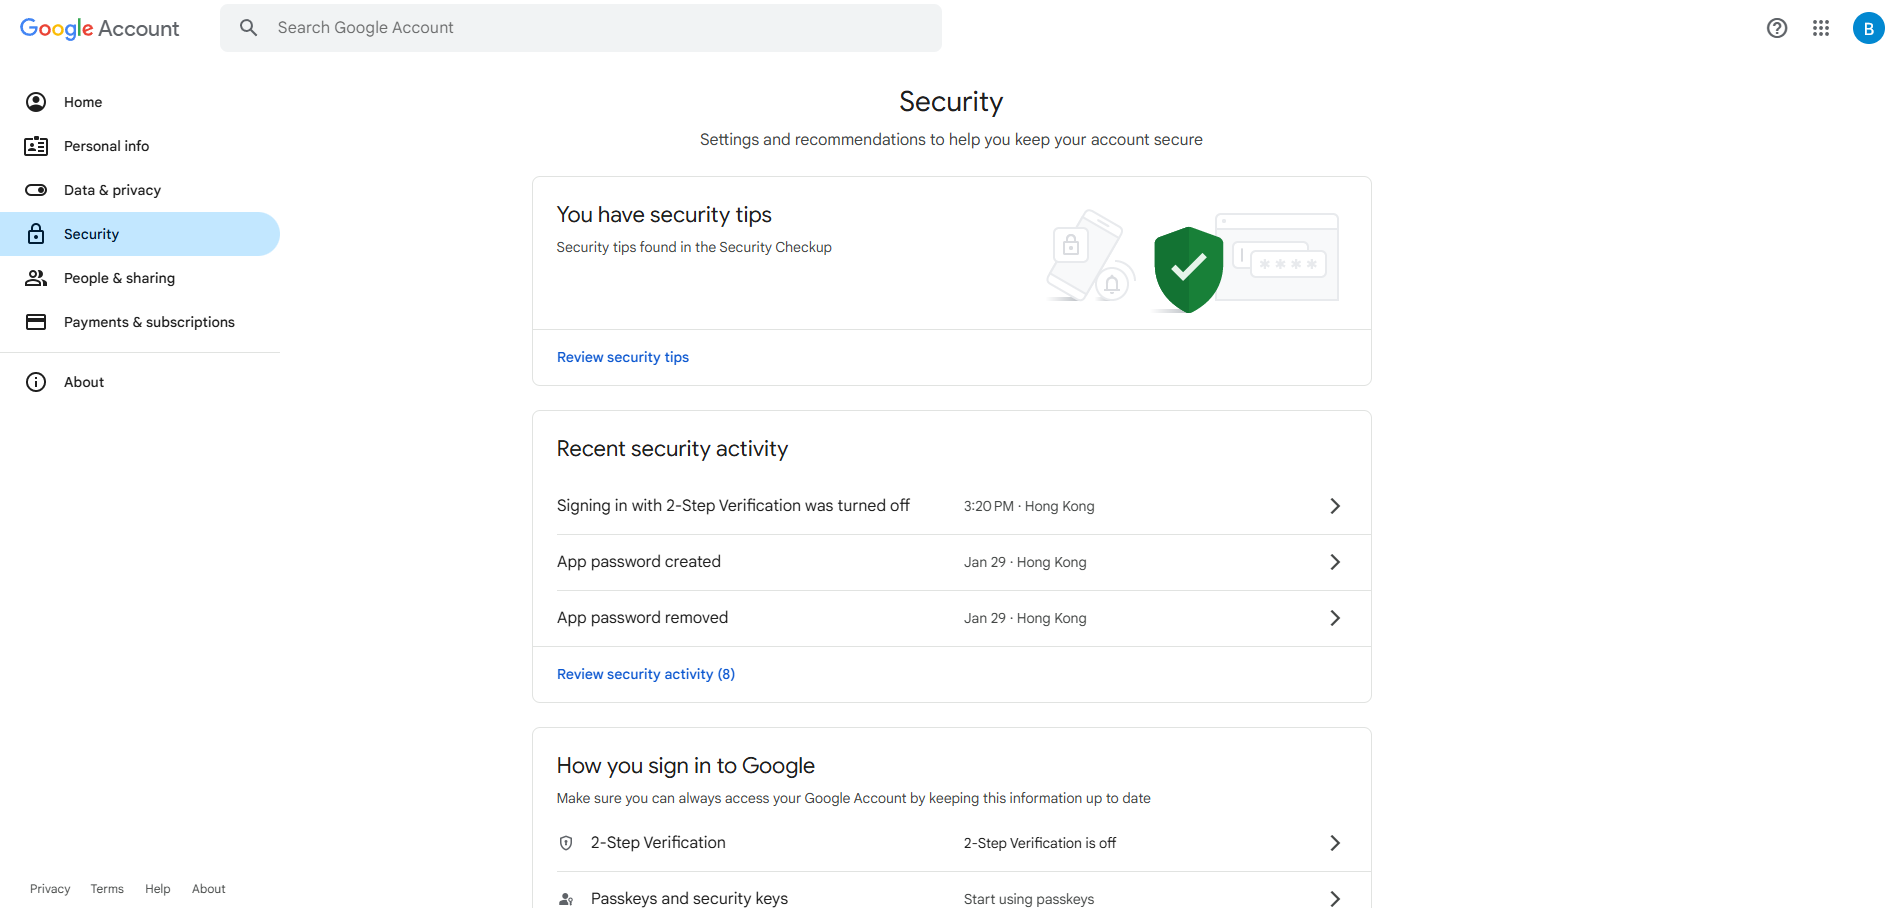Screen dimensions: 1899x908
Task: Click the Payments & subscriptions card icon
Action: pos(36,322)
